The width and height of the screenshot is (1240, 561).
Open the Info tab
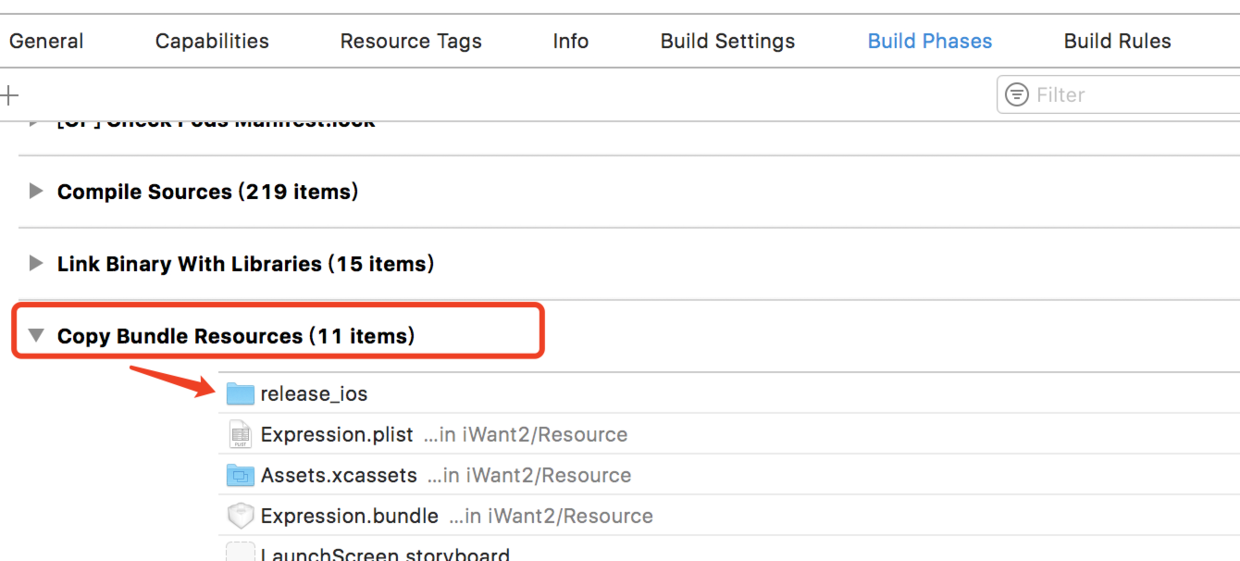click(571, 41)
